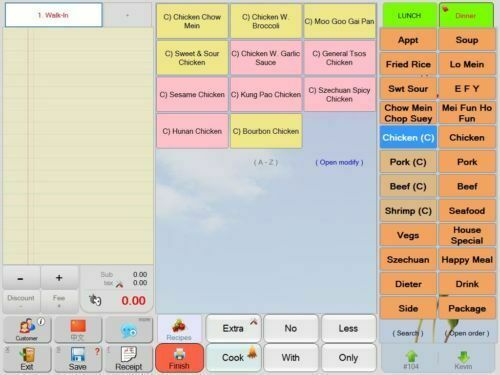Open the blank tab beside Walk-In
Image resolution: width=500 pixels, height=375 pixels.
128,15
